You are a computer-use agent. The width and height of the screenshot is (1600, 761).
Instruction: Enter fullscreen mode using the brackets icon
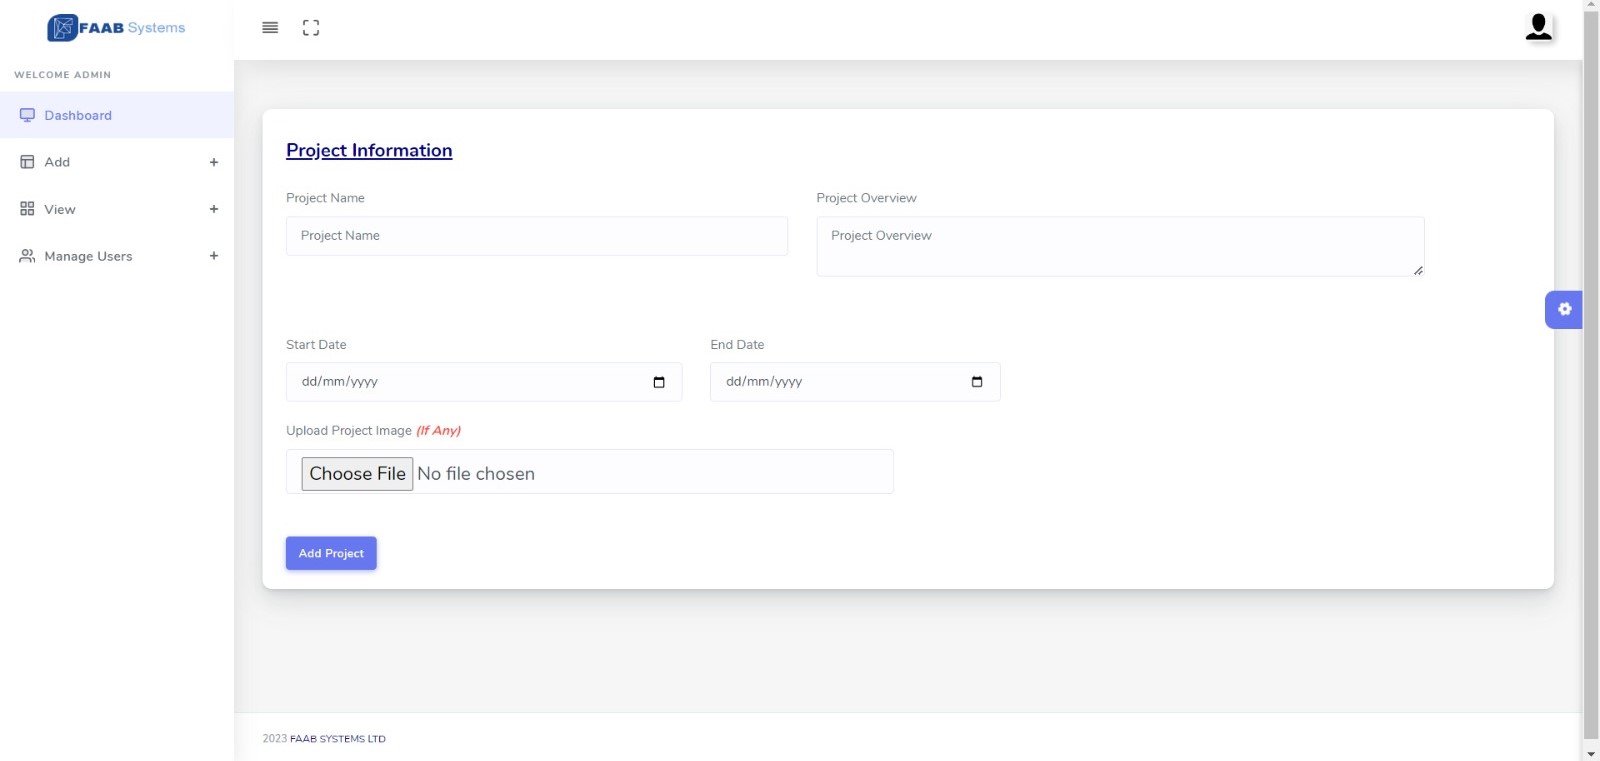click(311, 28)
